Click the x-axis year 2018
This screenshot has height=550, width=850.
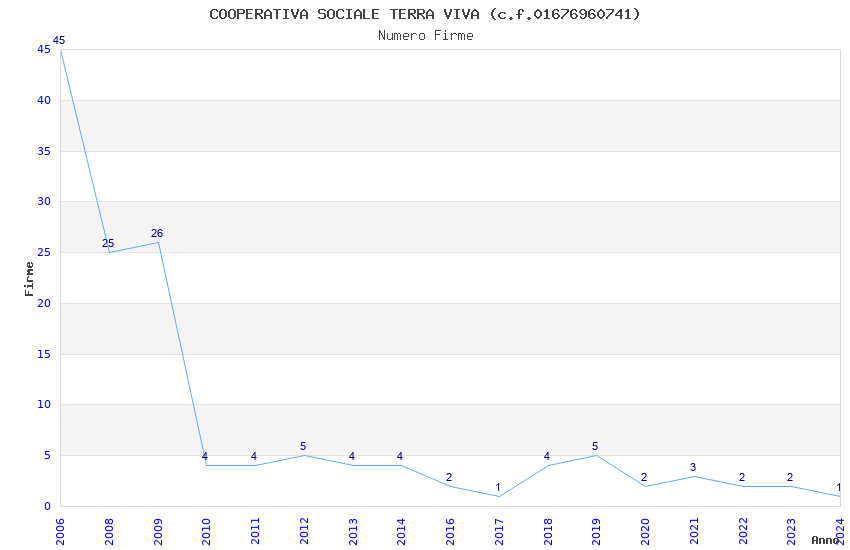[548, 531]
